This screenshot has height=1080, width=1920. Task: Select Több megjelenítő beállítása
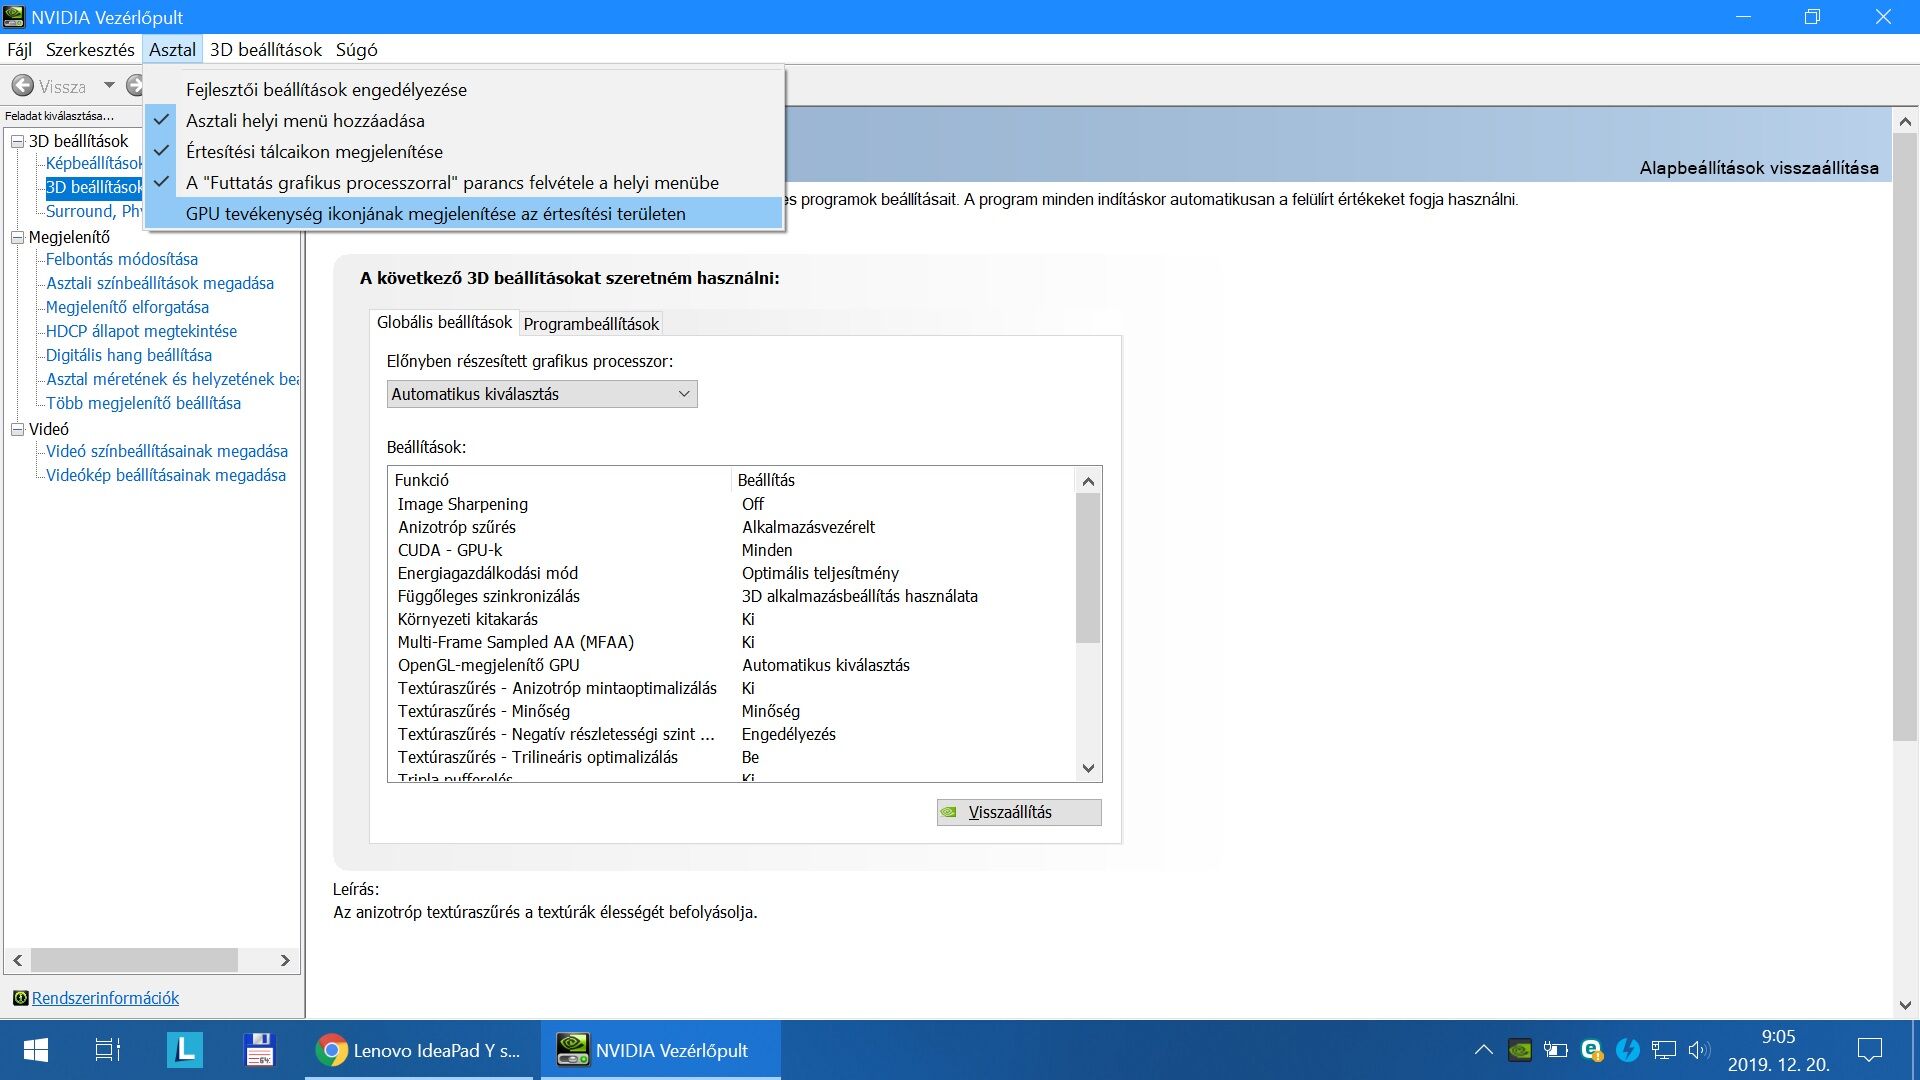(143, 403)
